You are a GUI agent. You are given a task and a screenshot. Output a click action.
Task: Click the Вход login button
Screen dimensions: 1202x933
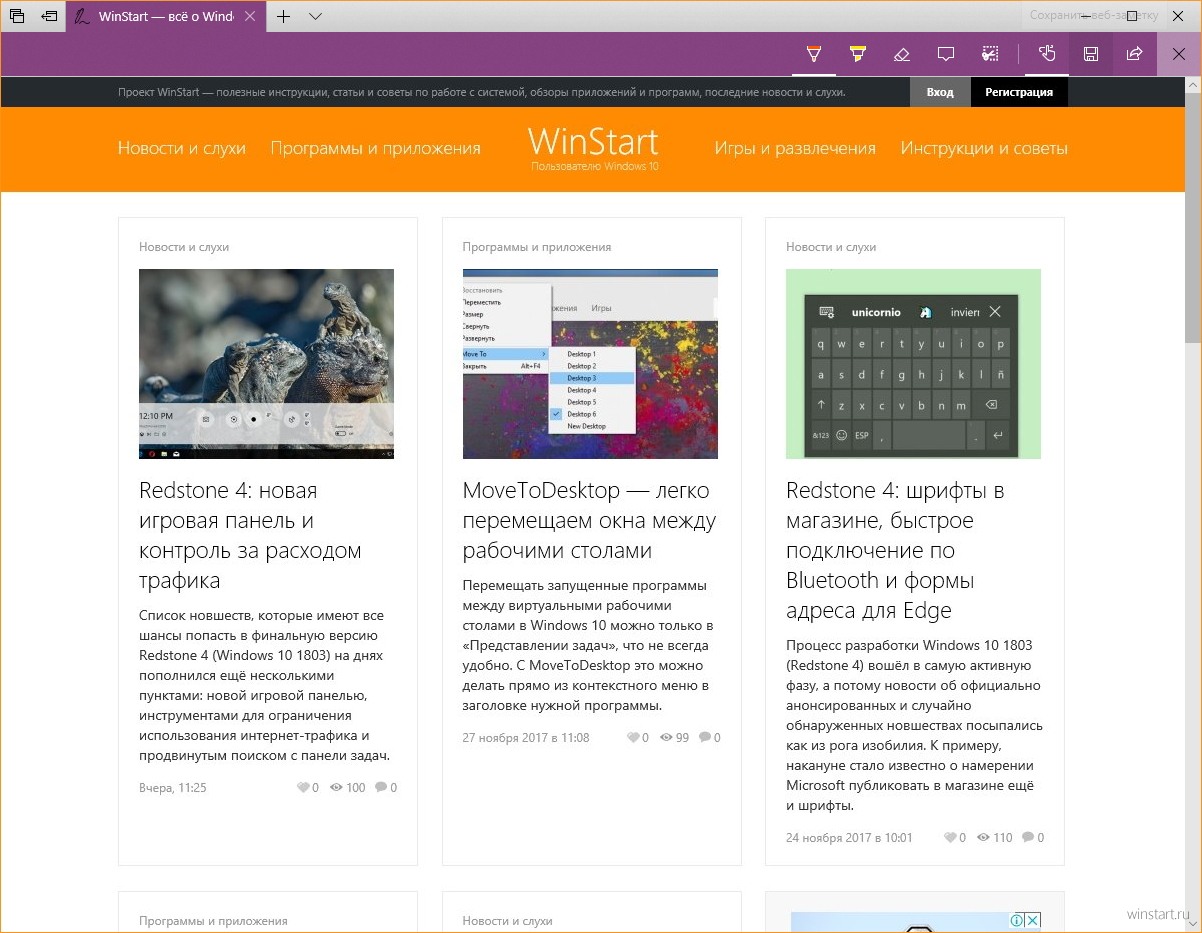pyautogui.click(x=940, y=92)
